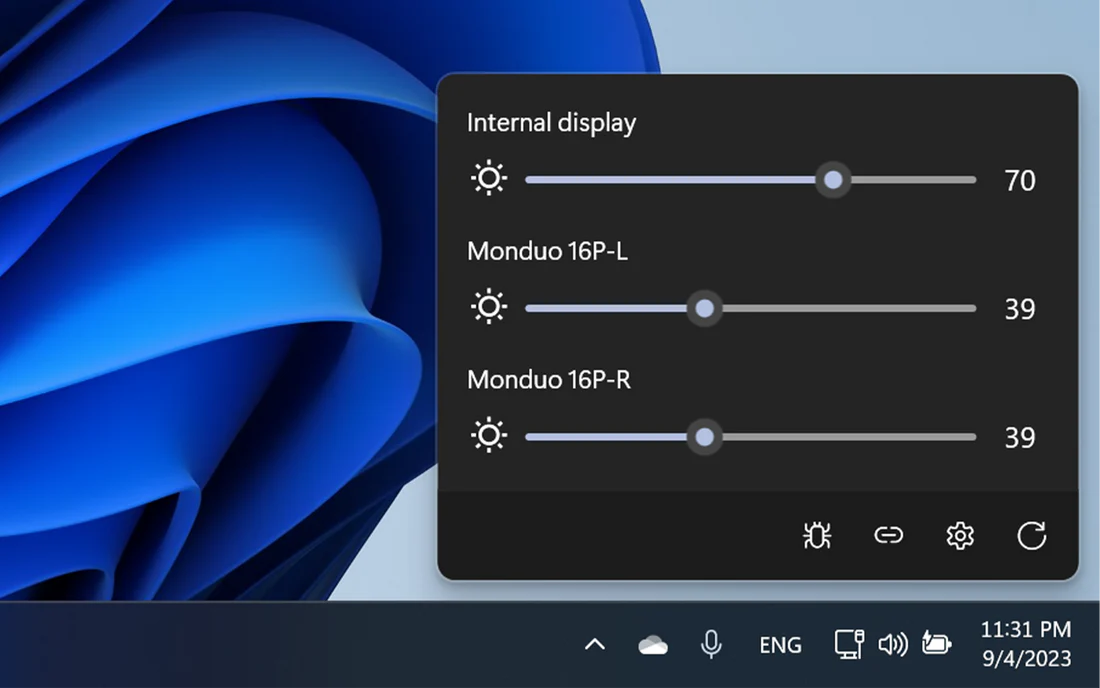Click the battery charging icon in tray

[x=936, y=642]
